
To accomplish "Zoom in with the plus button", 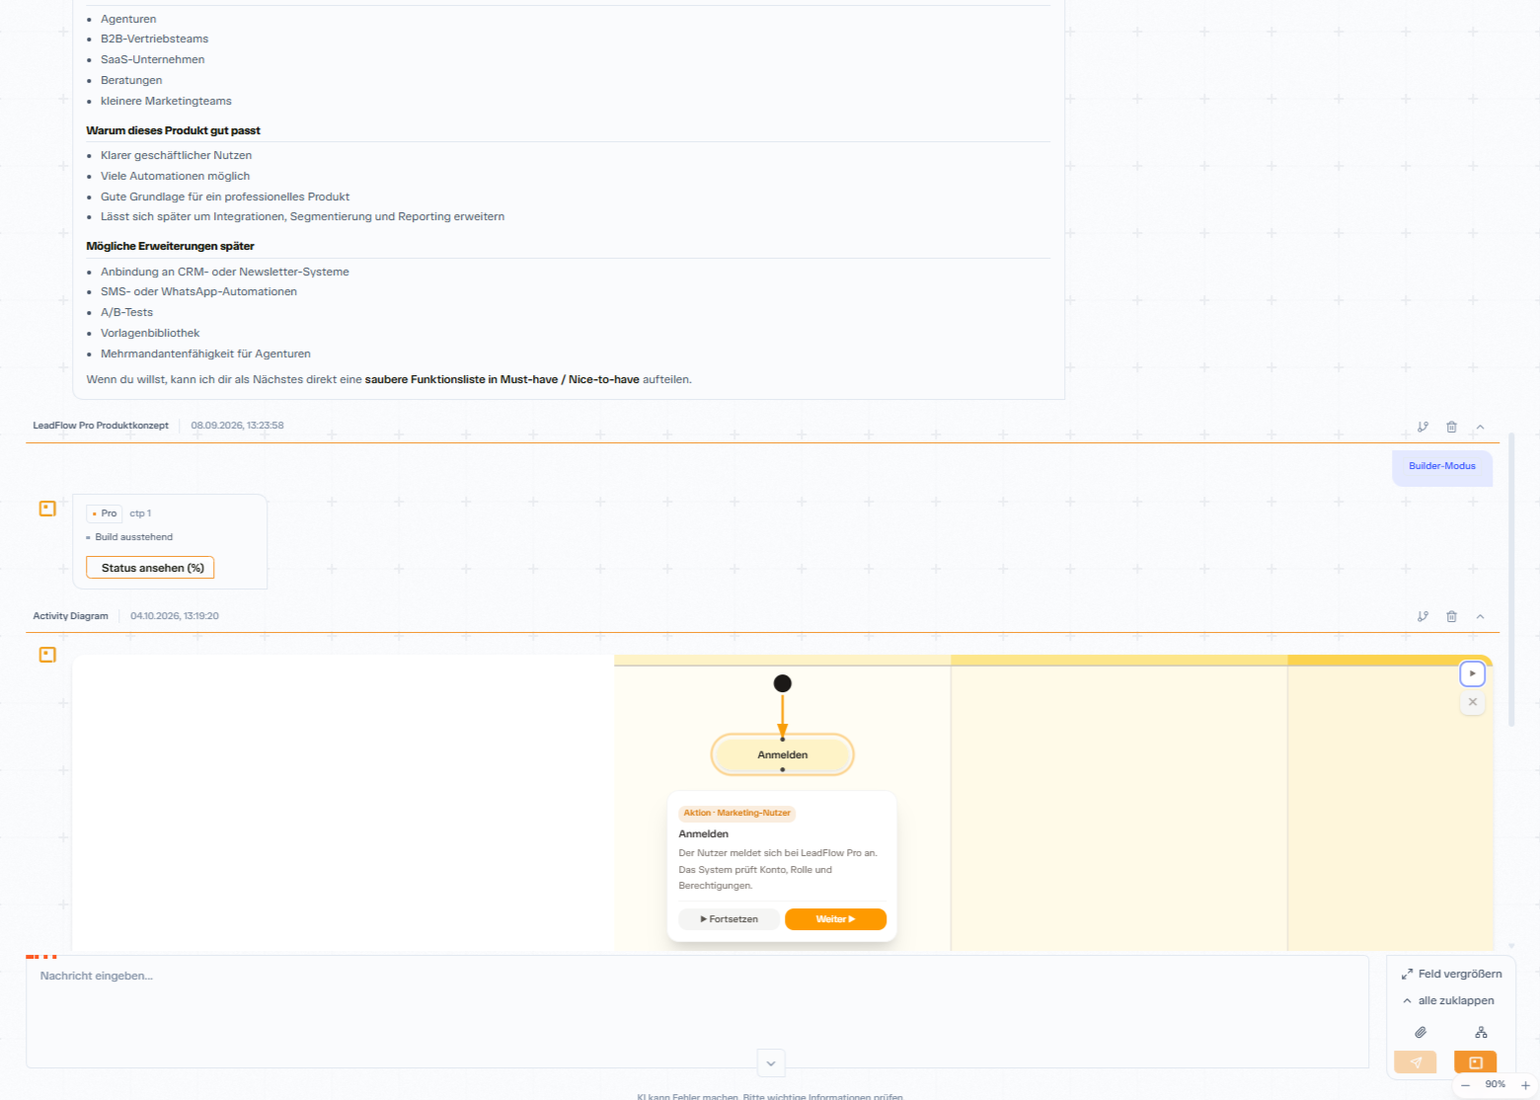I will coord(1525,1085).
